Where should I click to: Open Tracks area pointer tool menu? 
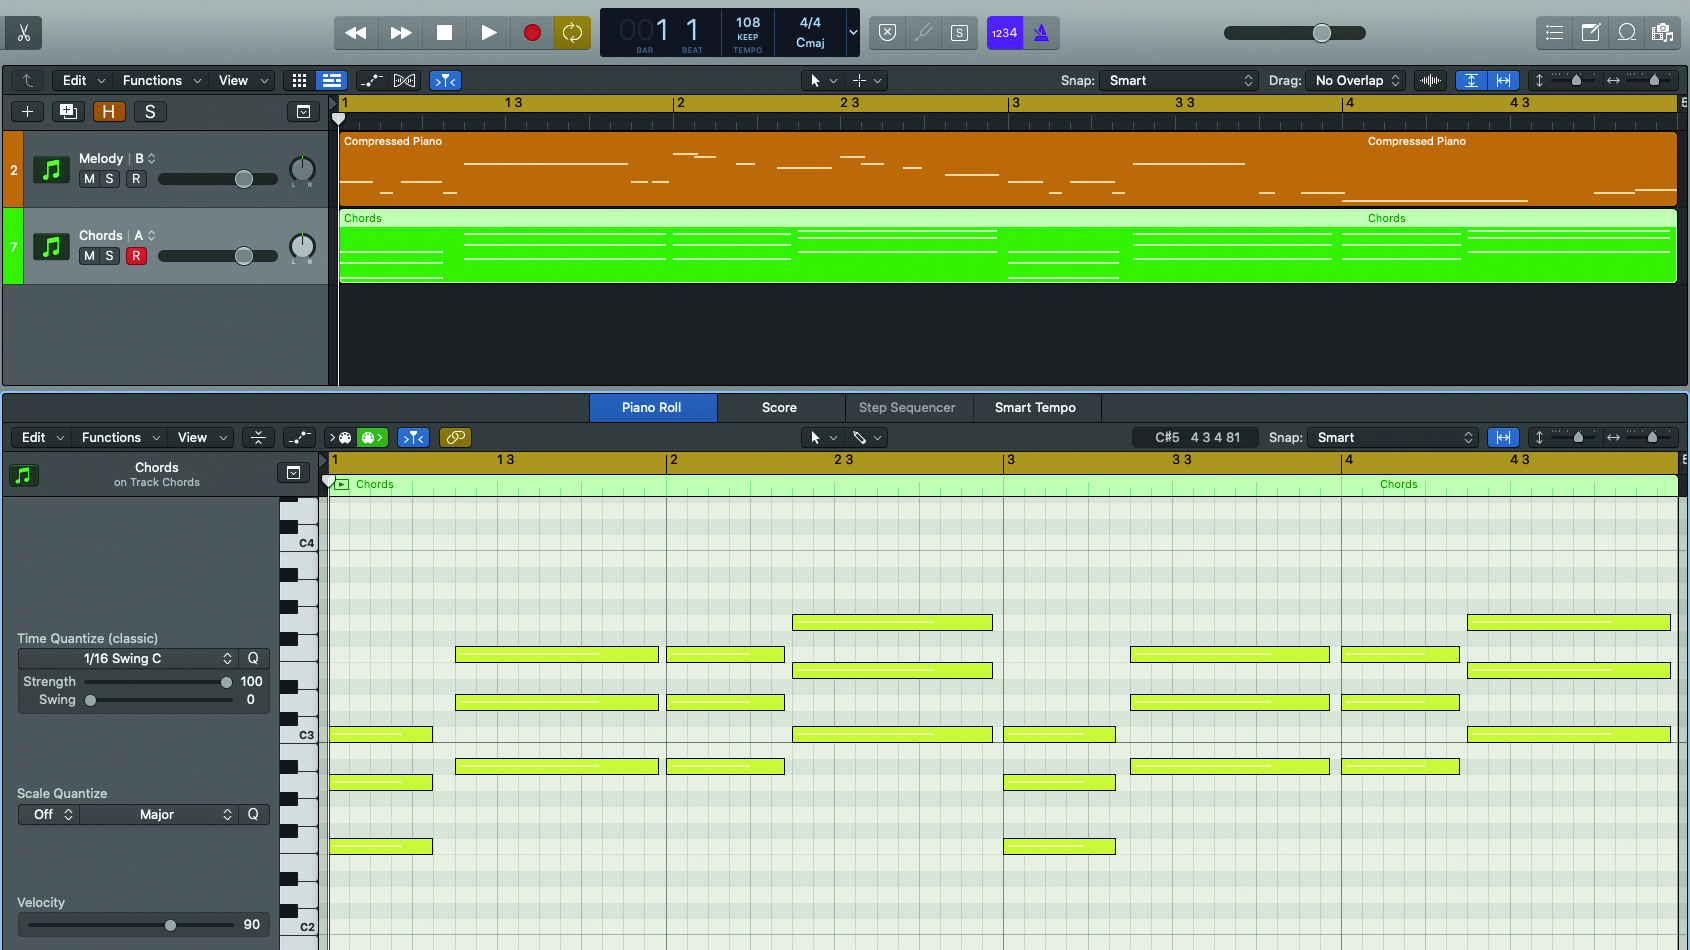(822, 80)
